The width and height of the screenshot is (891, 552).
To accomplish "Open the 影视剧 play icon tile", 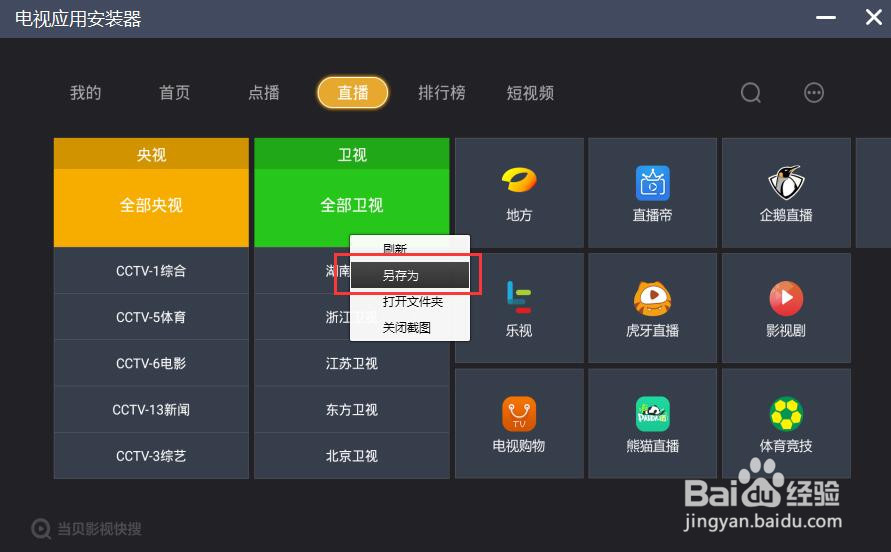I will [786, 308].
